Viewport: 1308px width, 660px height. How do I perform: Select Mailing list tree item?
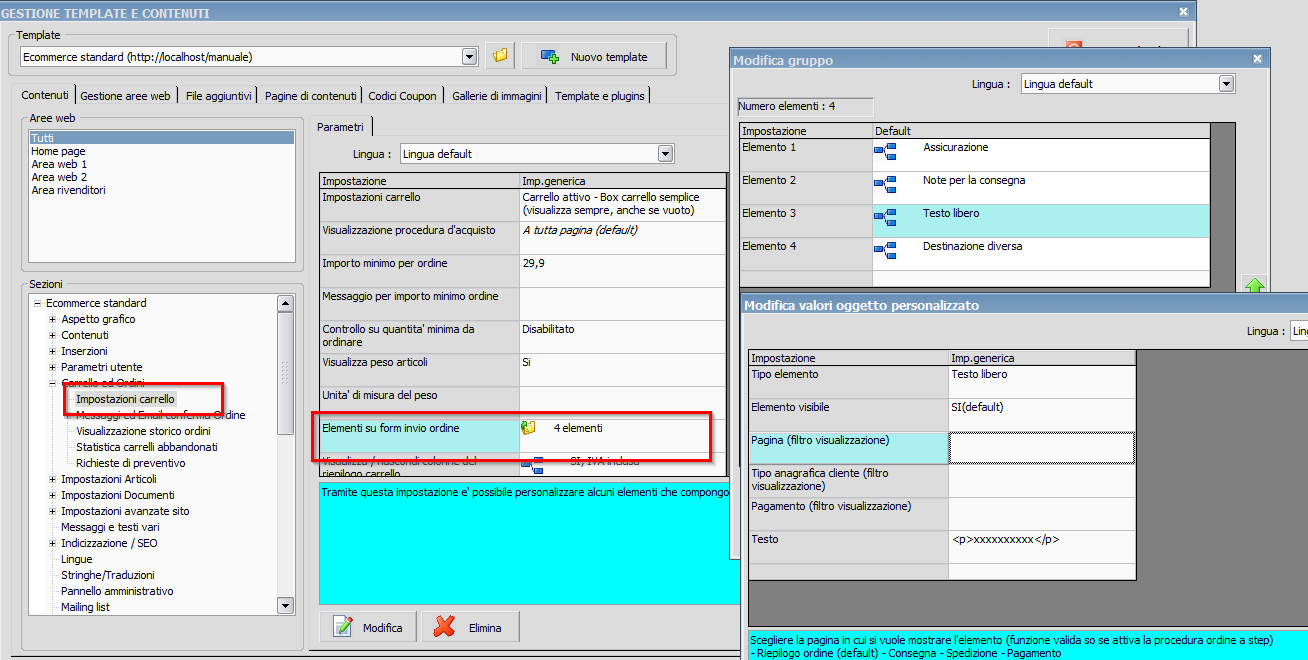point(85,607)
